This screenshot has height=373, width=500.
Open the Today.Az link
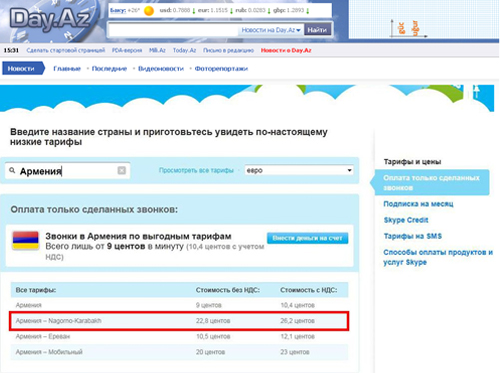tap(184, 50)
